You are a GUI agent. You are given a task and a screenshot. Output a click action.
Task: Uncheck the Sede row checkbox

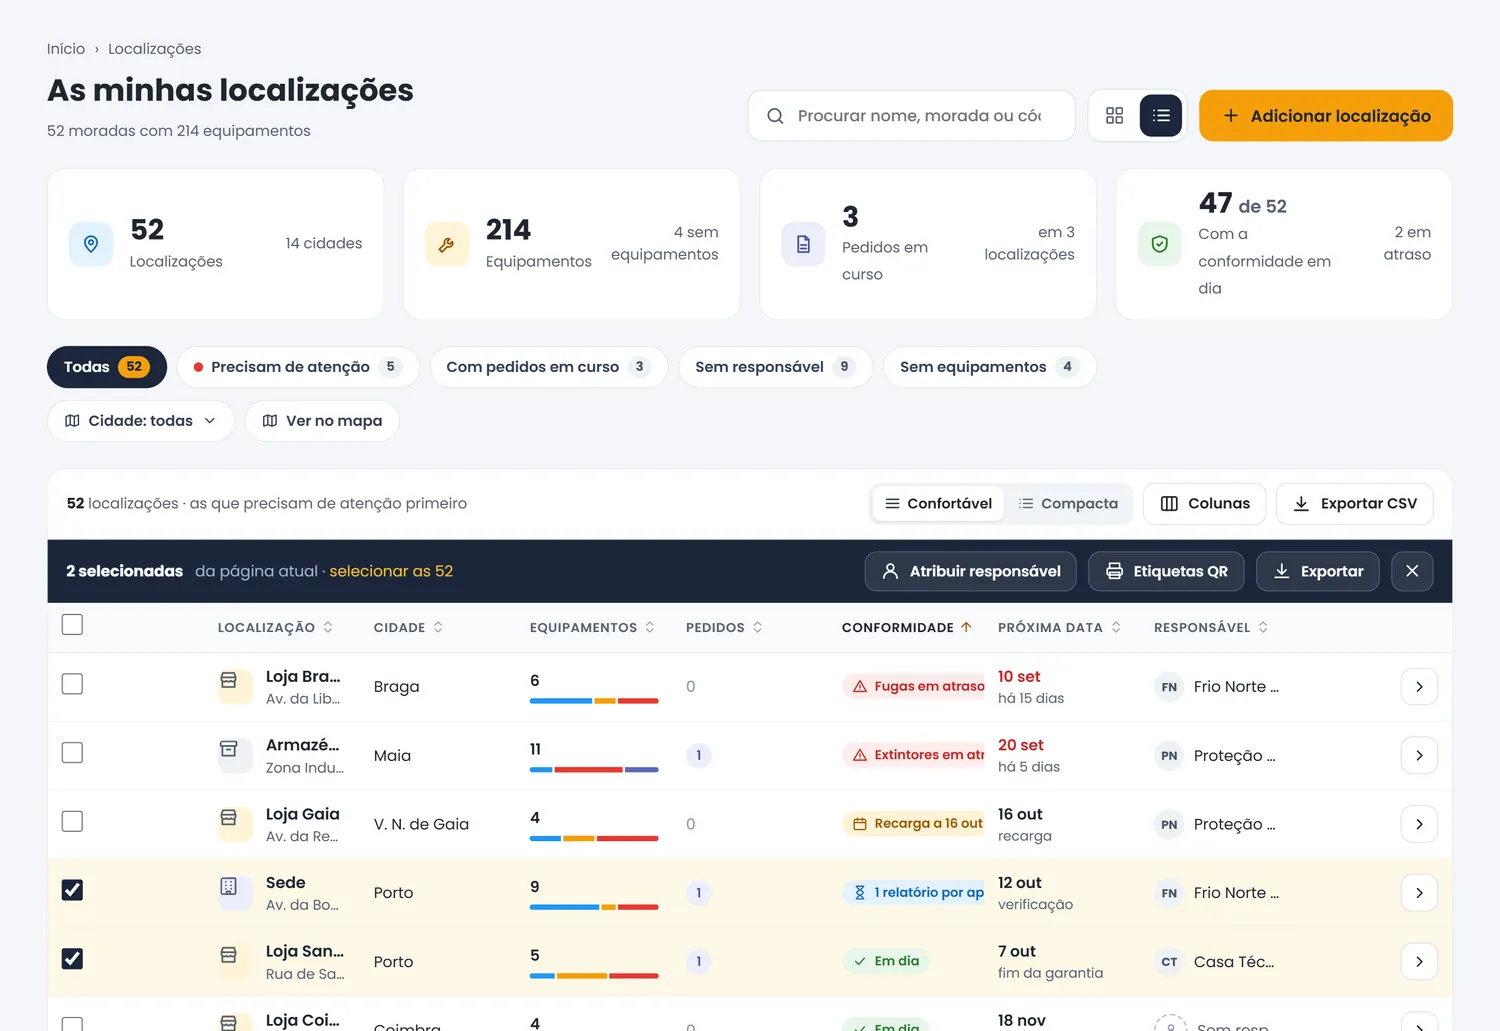coord(72,890)
